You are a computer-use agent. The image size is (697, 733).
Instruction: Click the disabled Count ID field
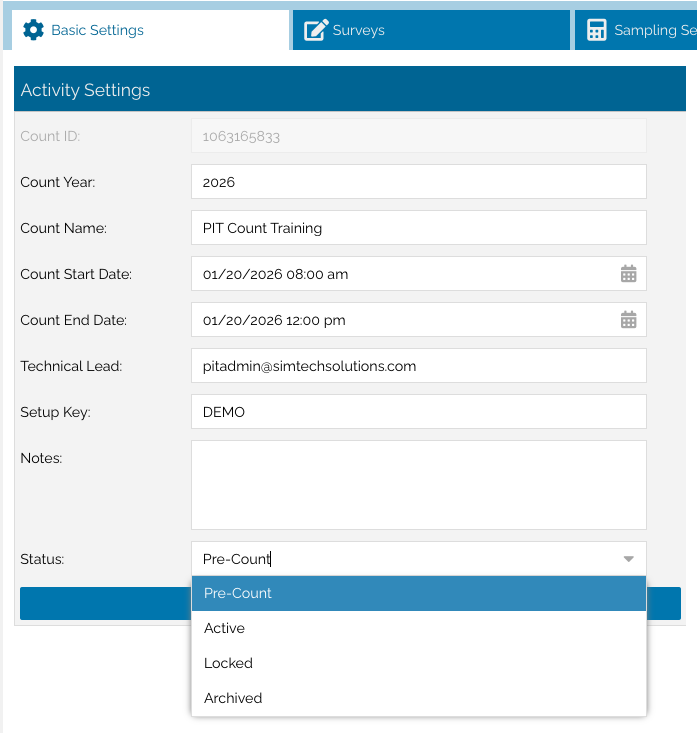click(419, 136)
